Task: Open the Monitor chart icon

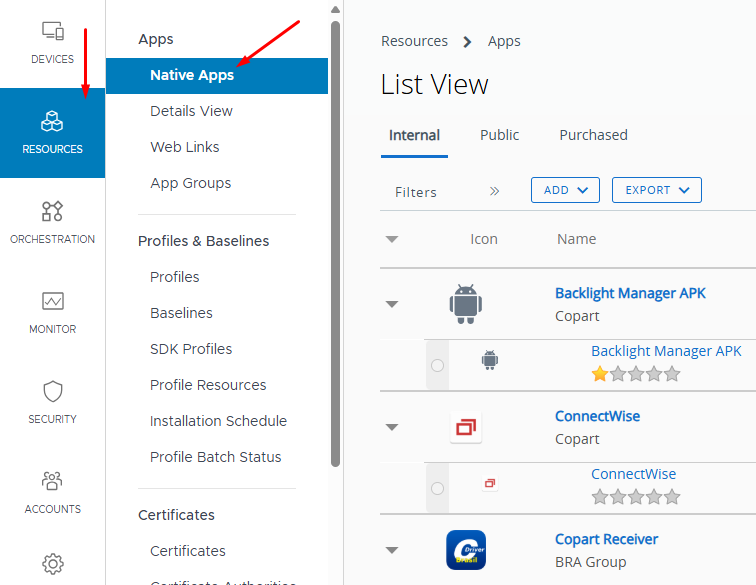Action: click(x=52, y=301)
